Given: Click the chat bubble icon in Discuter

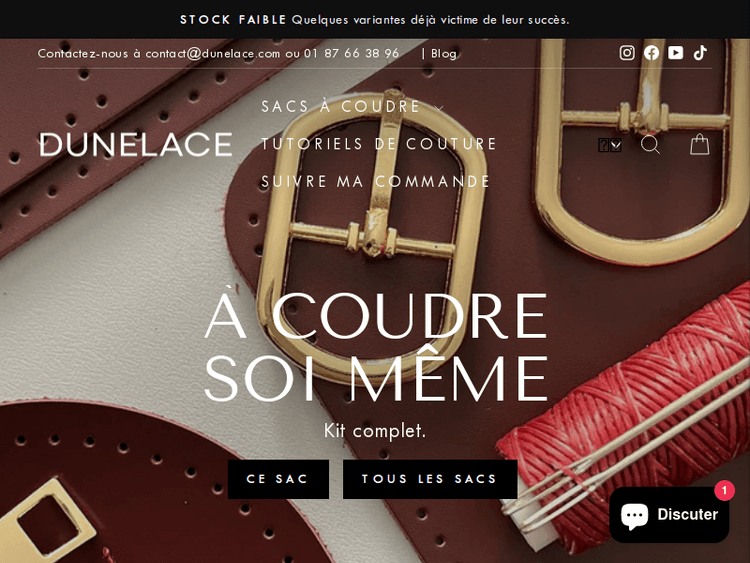Looking at the screenshot, I should pyautogui.click(x=634, y=516).
